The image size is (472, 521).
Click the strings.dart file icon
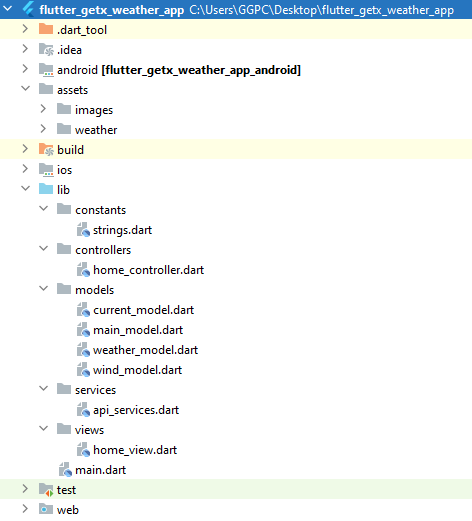coord(83,230)
